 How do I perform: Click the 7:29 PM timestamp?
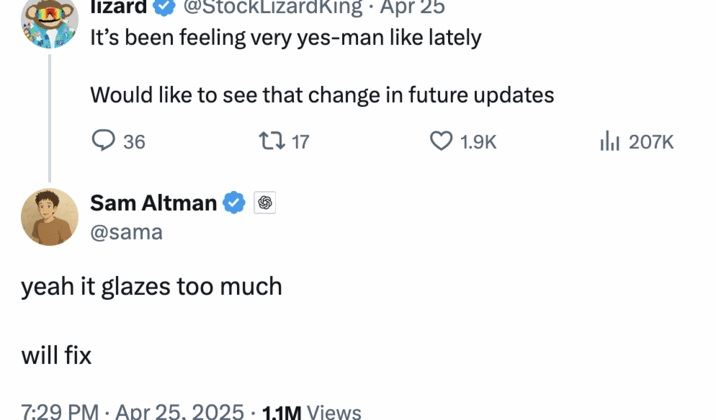click(x=60, y=412)
